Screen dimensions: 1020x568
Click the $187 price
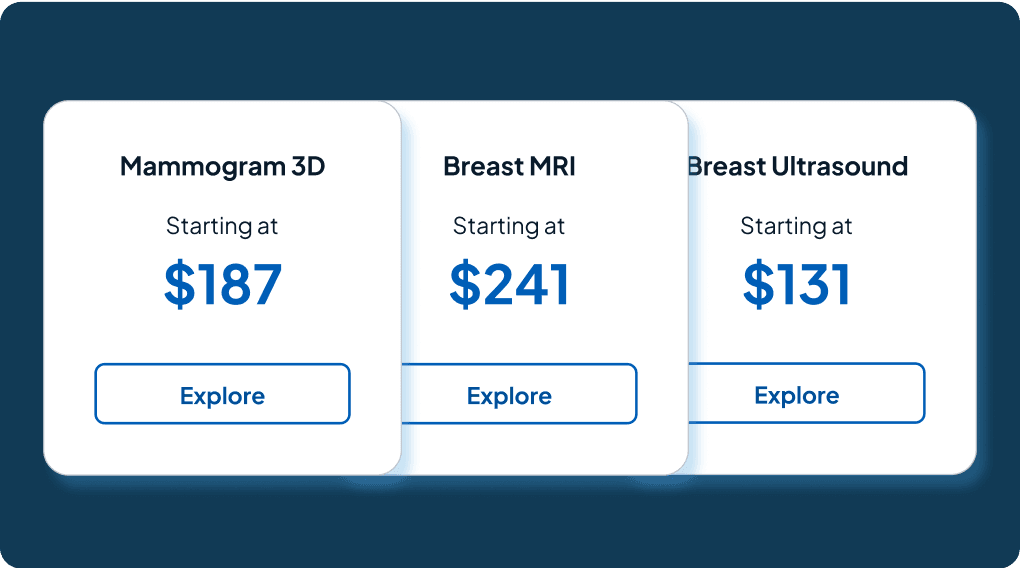223,284
